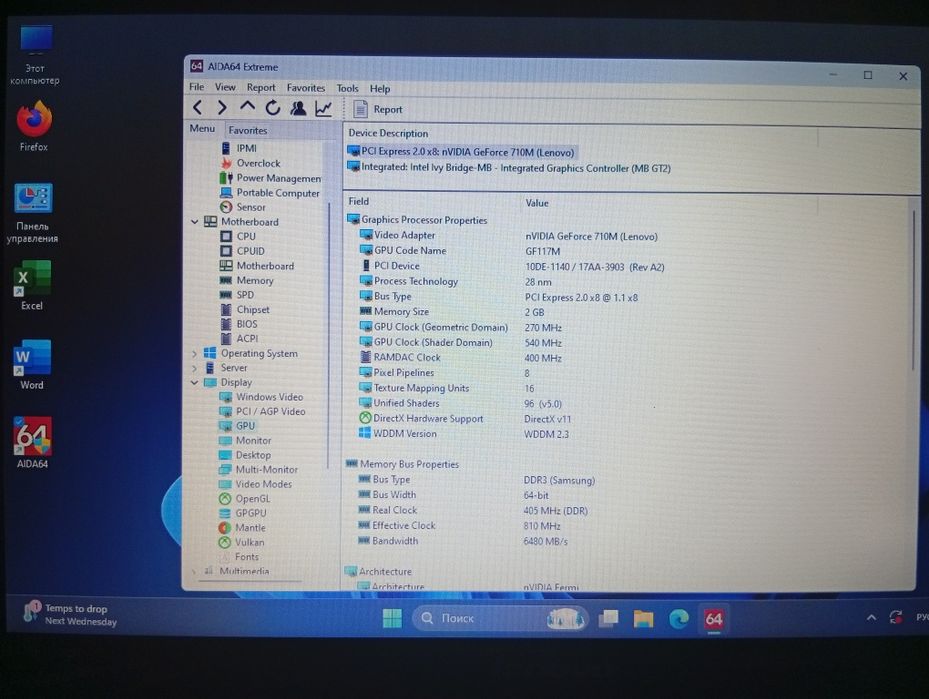Viewport: 929px width, 699px height.
Task: Select Power Management in the tree
Action: (271, 178)
